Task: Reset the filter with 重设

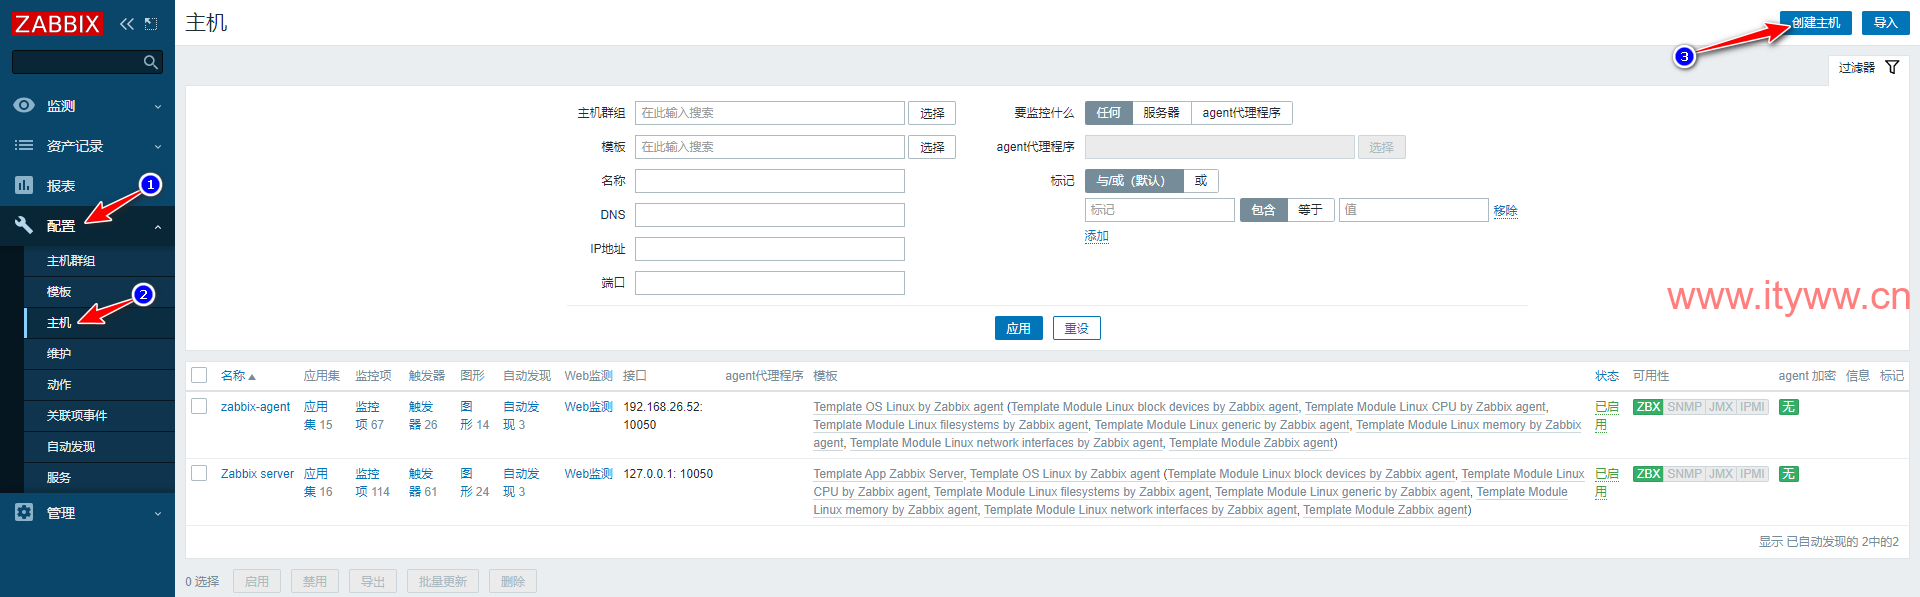Action: click(x=1077, y=328)
